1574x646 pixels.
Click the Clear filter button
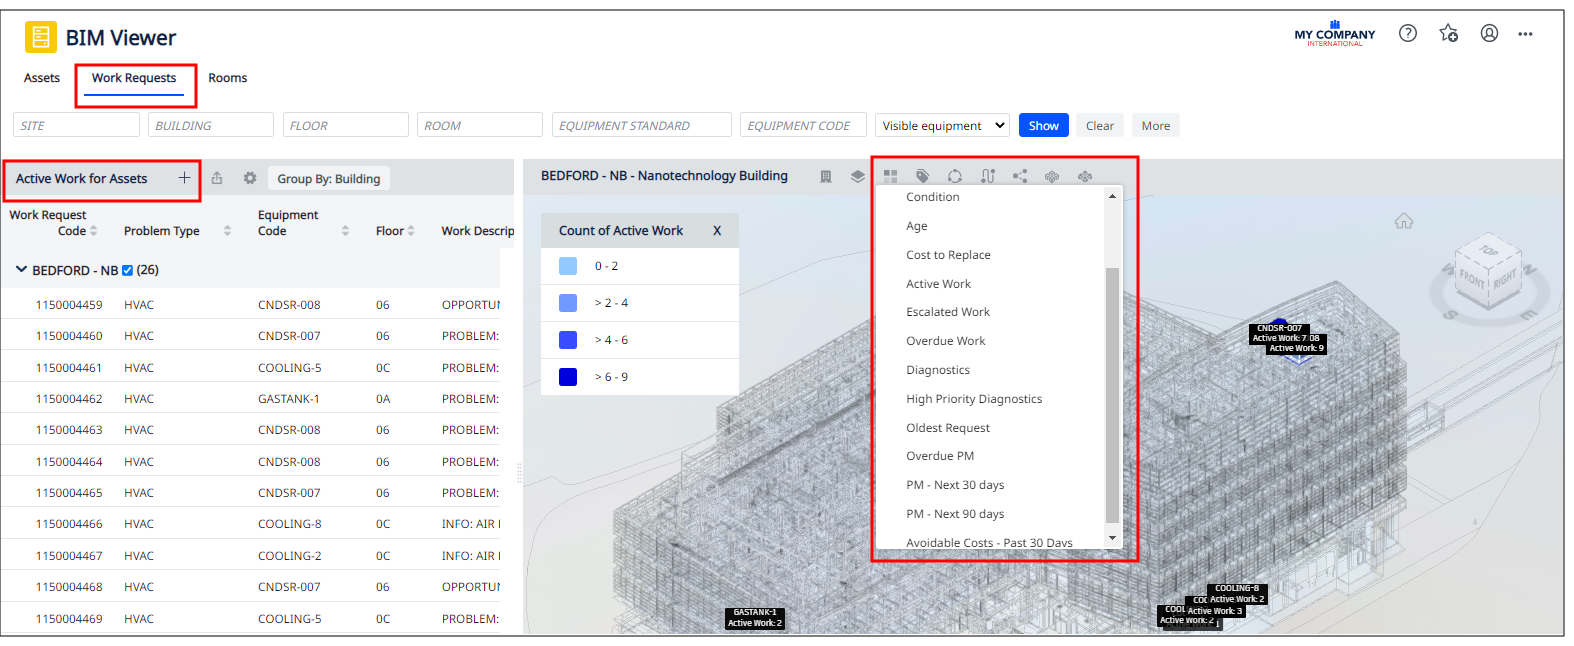click(1099, 126)
